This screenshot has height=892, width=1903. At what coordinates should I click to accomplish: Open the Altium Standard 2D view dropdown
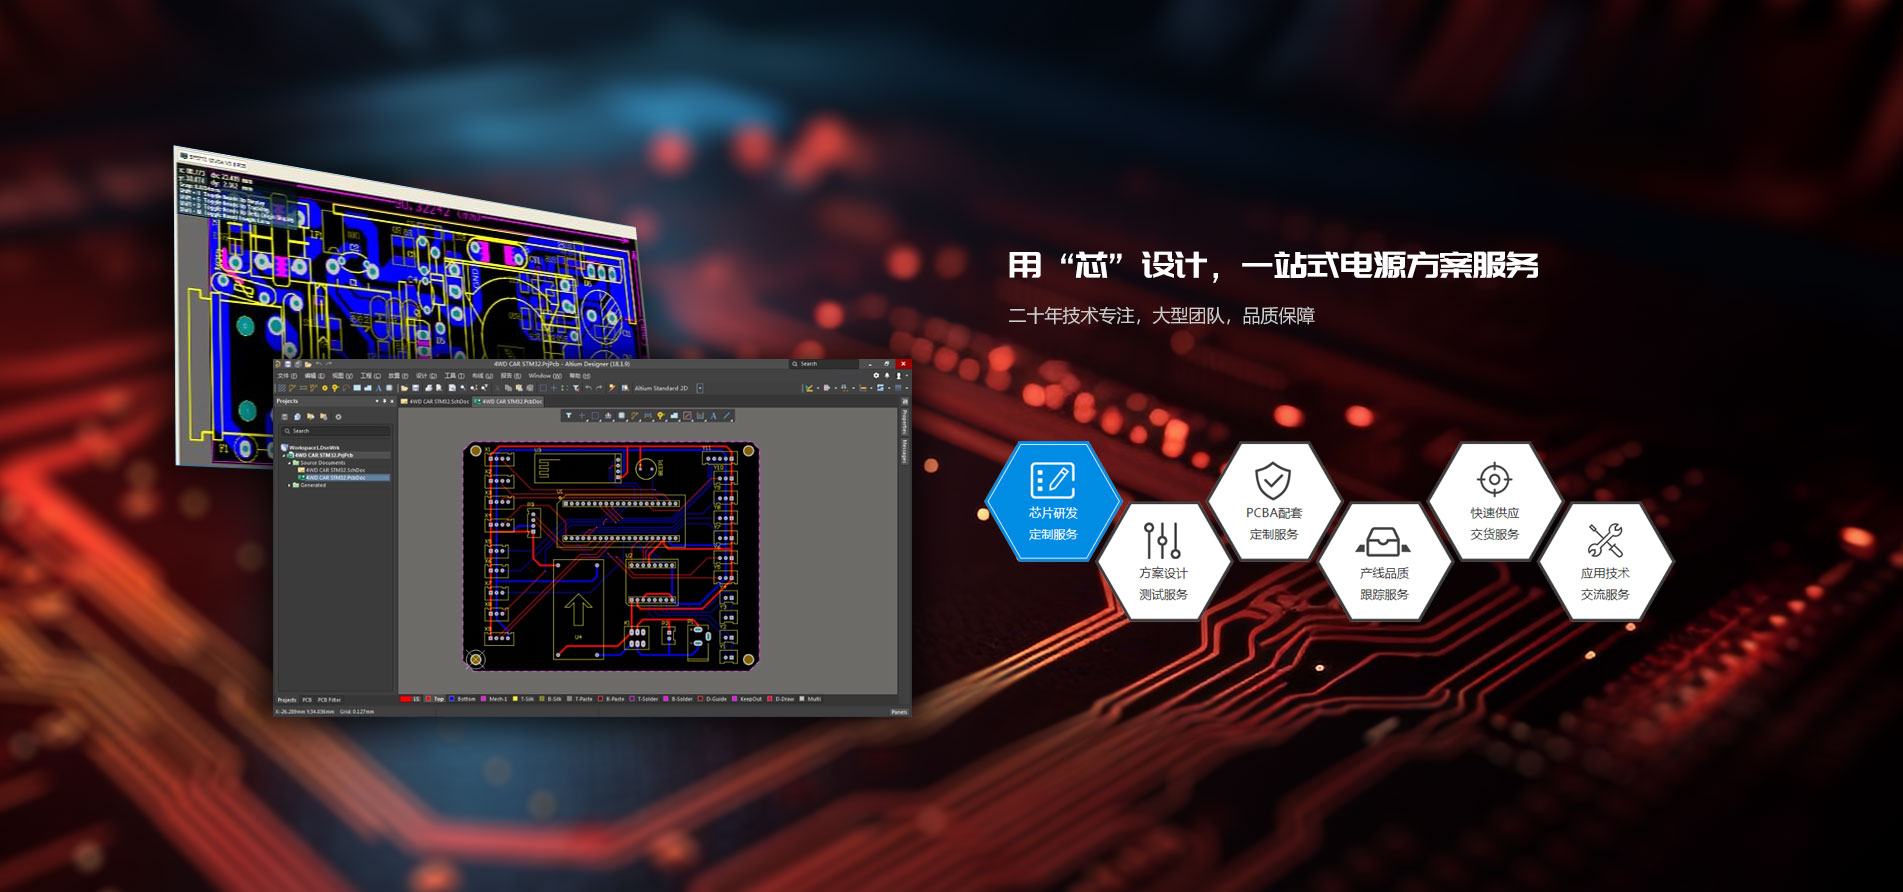pyautogui.click(x=700, y=388)
